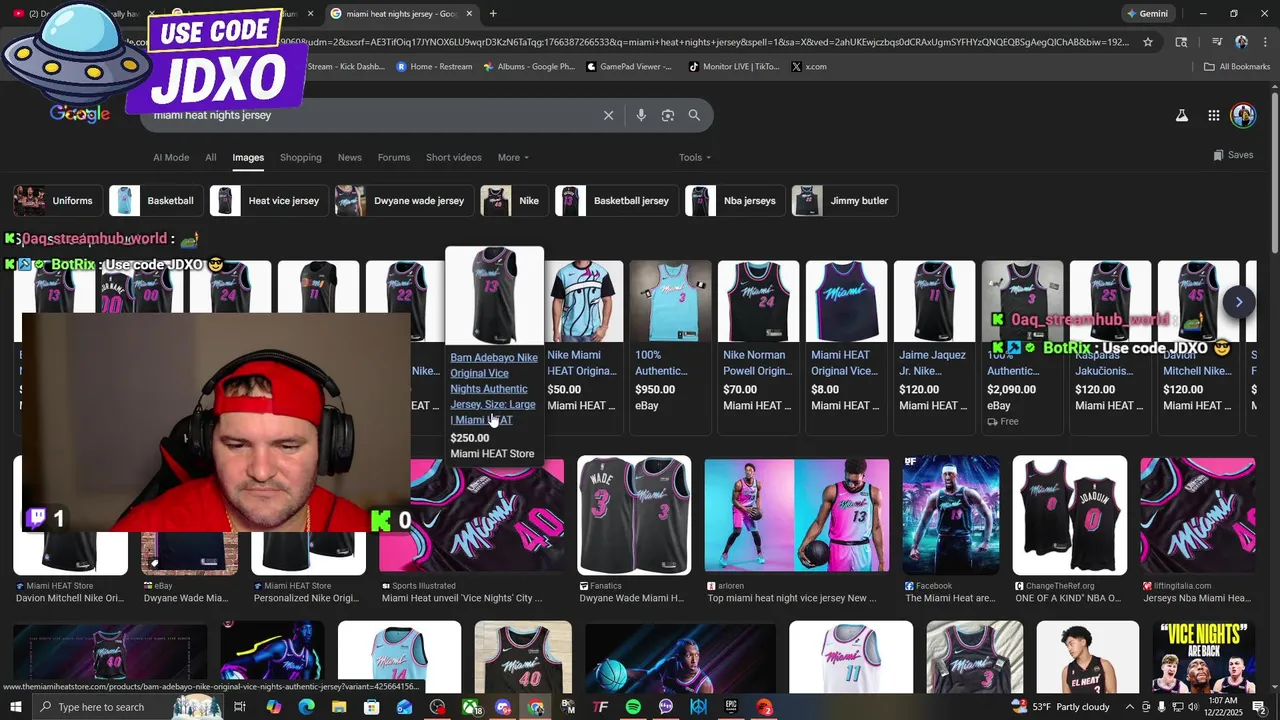1280x720 pixels.
Task: Open All Bookmarks folder
Action: (1237, 67)
